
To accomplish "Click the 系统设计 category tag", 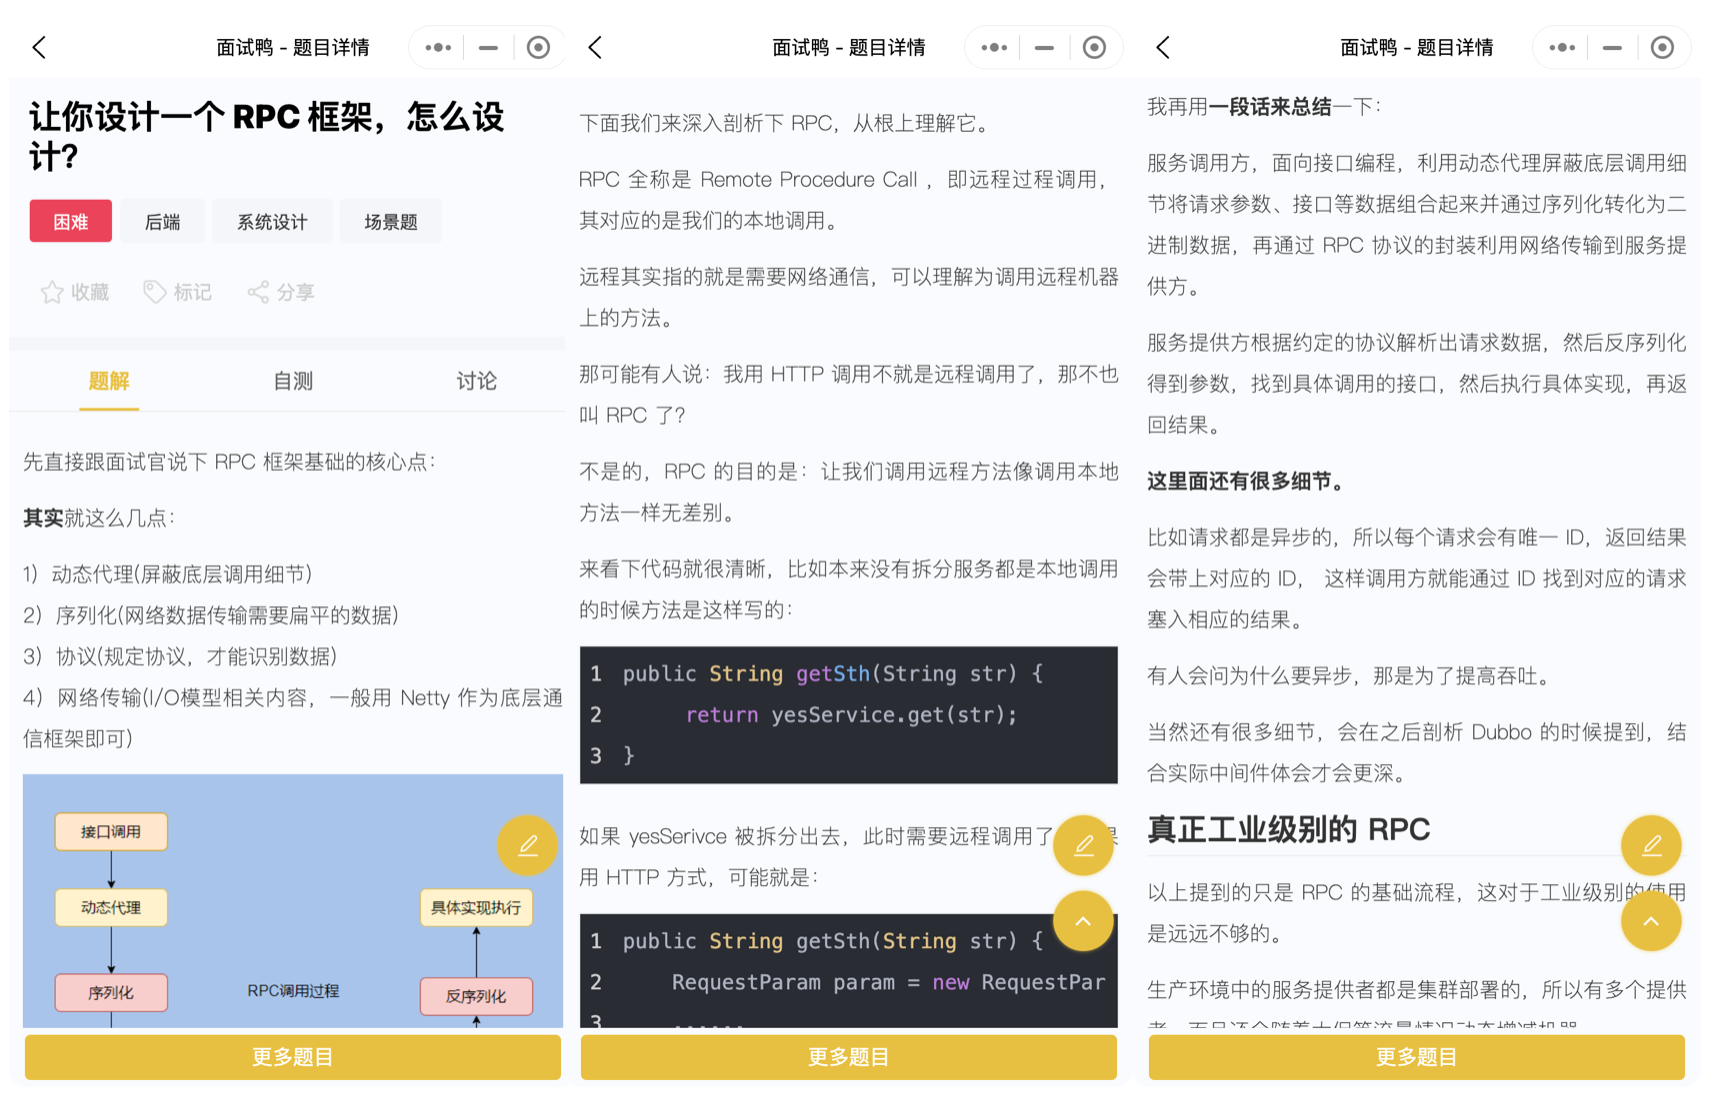I will click(x=272, y=222).
